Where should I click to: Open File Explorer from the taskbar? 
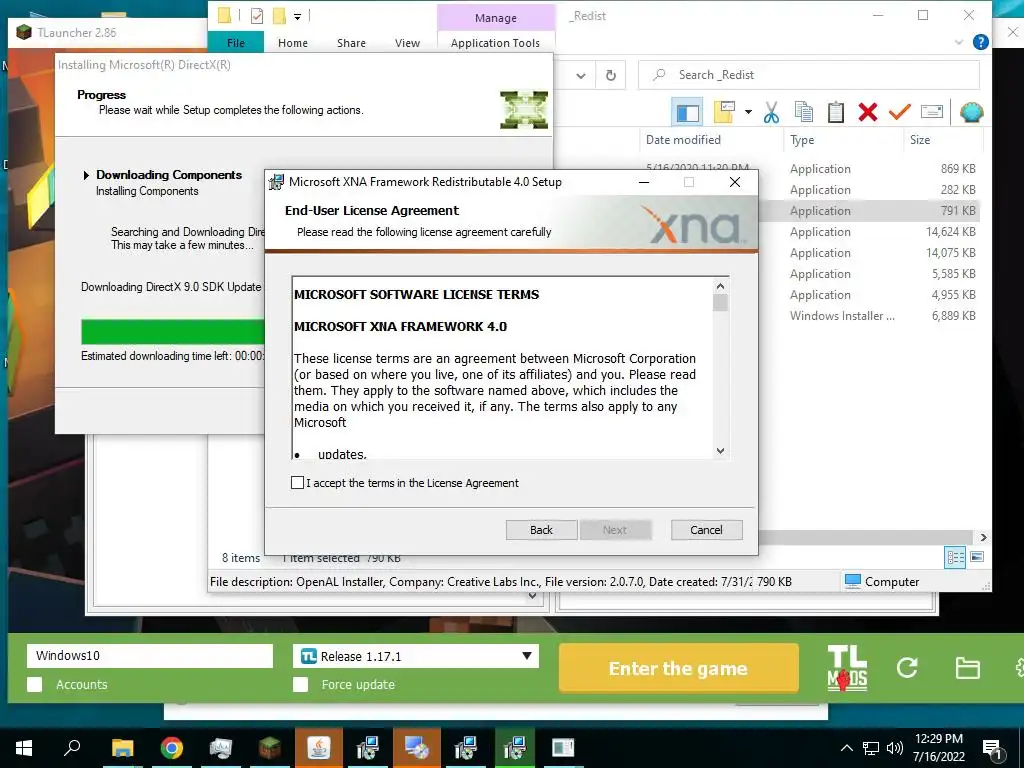coord(122,748)
